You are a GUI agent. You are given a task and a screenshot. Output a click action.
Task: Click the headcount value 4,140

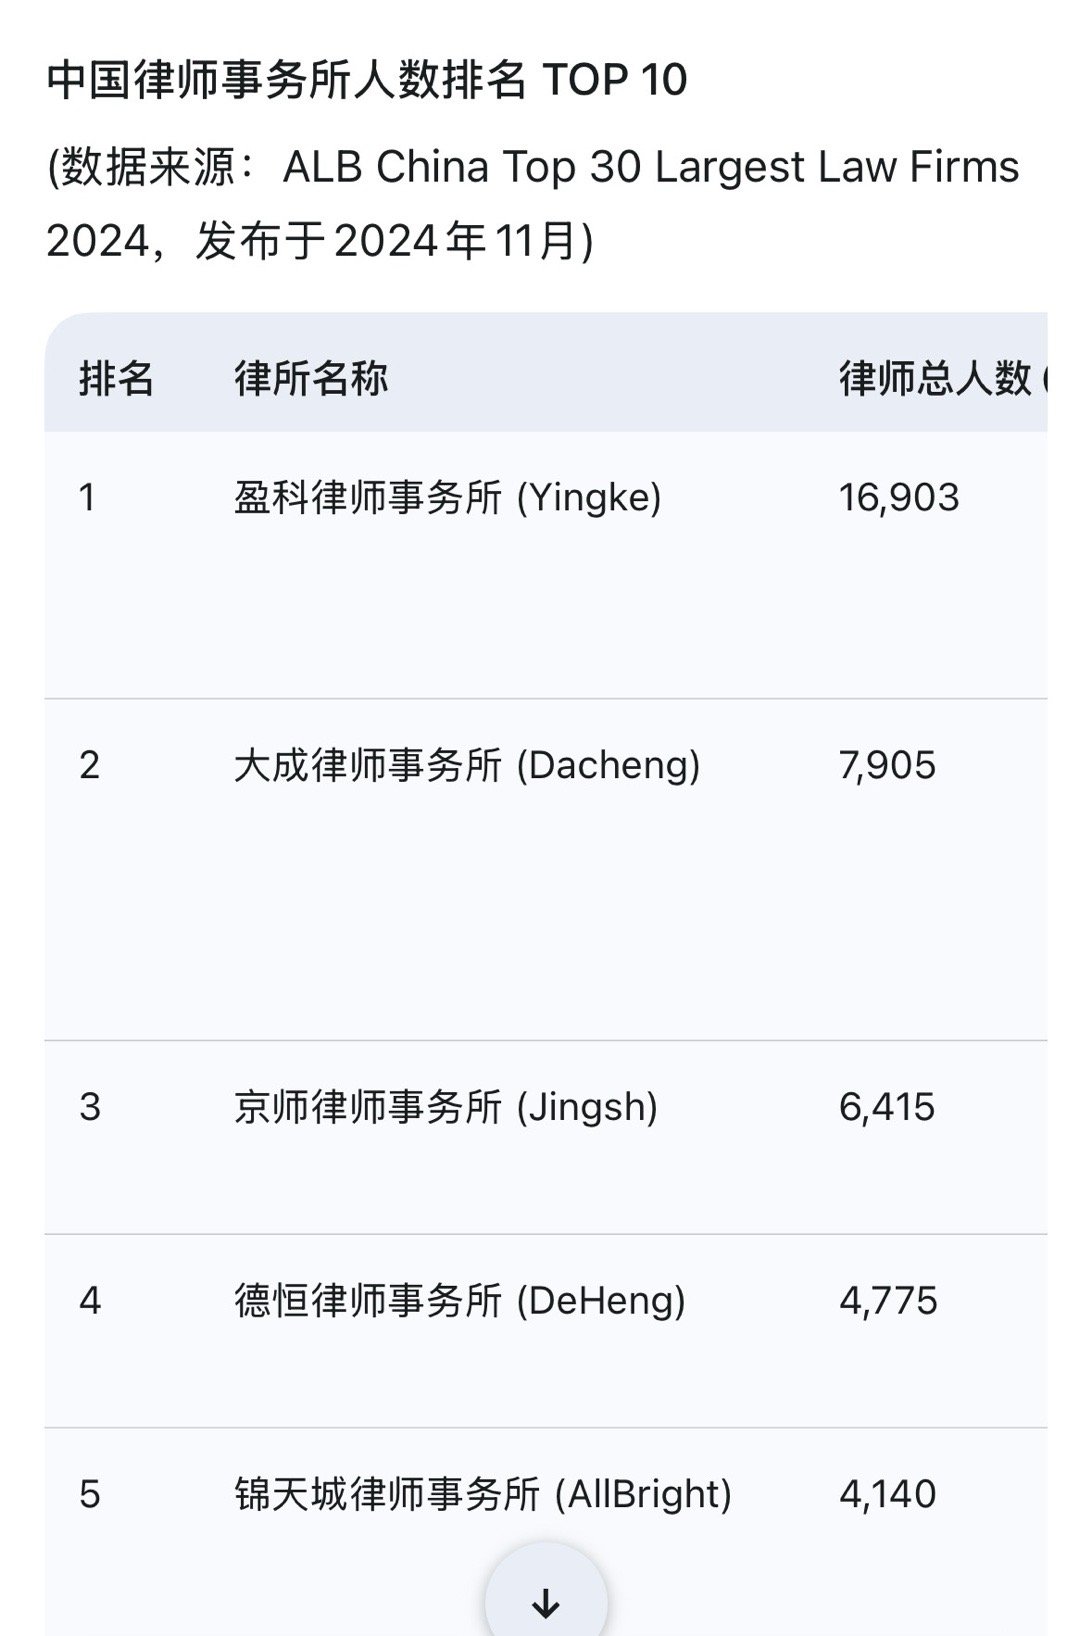[x=885, y=1492]
